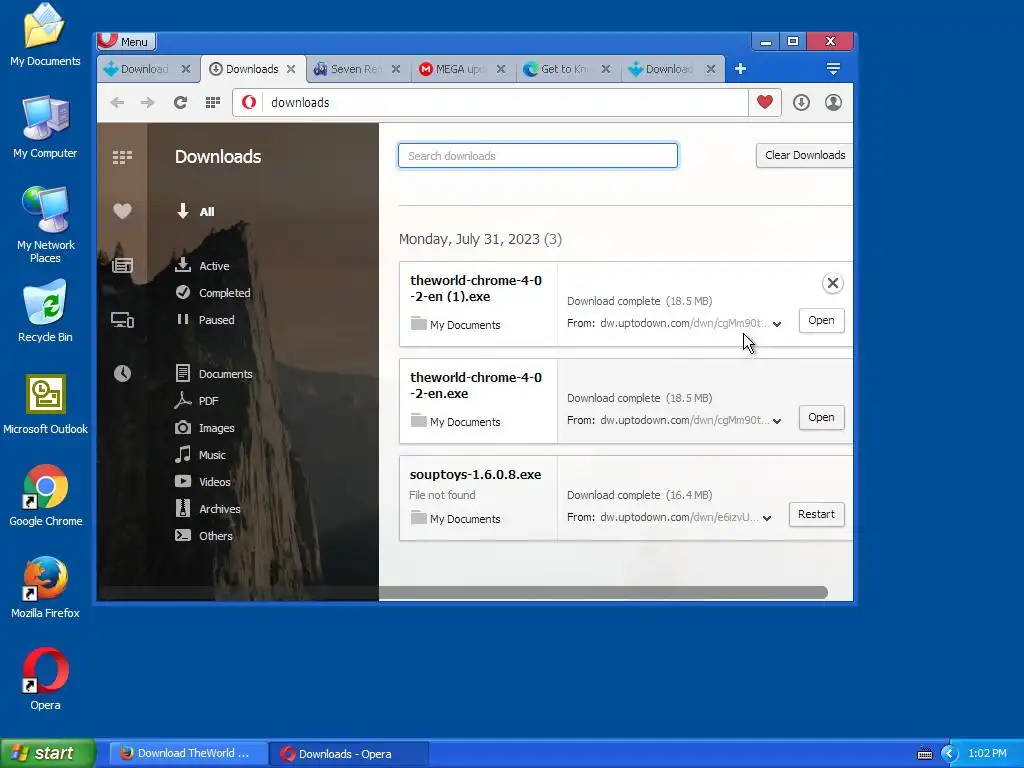Screen dimensions: 1024x768
Task: Open My Documents folder for theworld-chrome-4-0-2-en.exe
Action: pos(456,422)
